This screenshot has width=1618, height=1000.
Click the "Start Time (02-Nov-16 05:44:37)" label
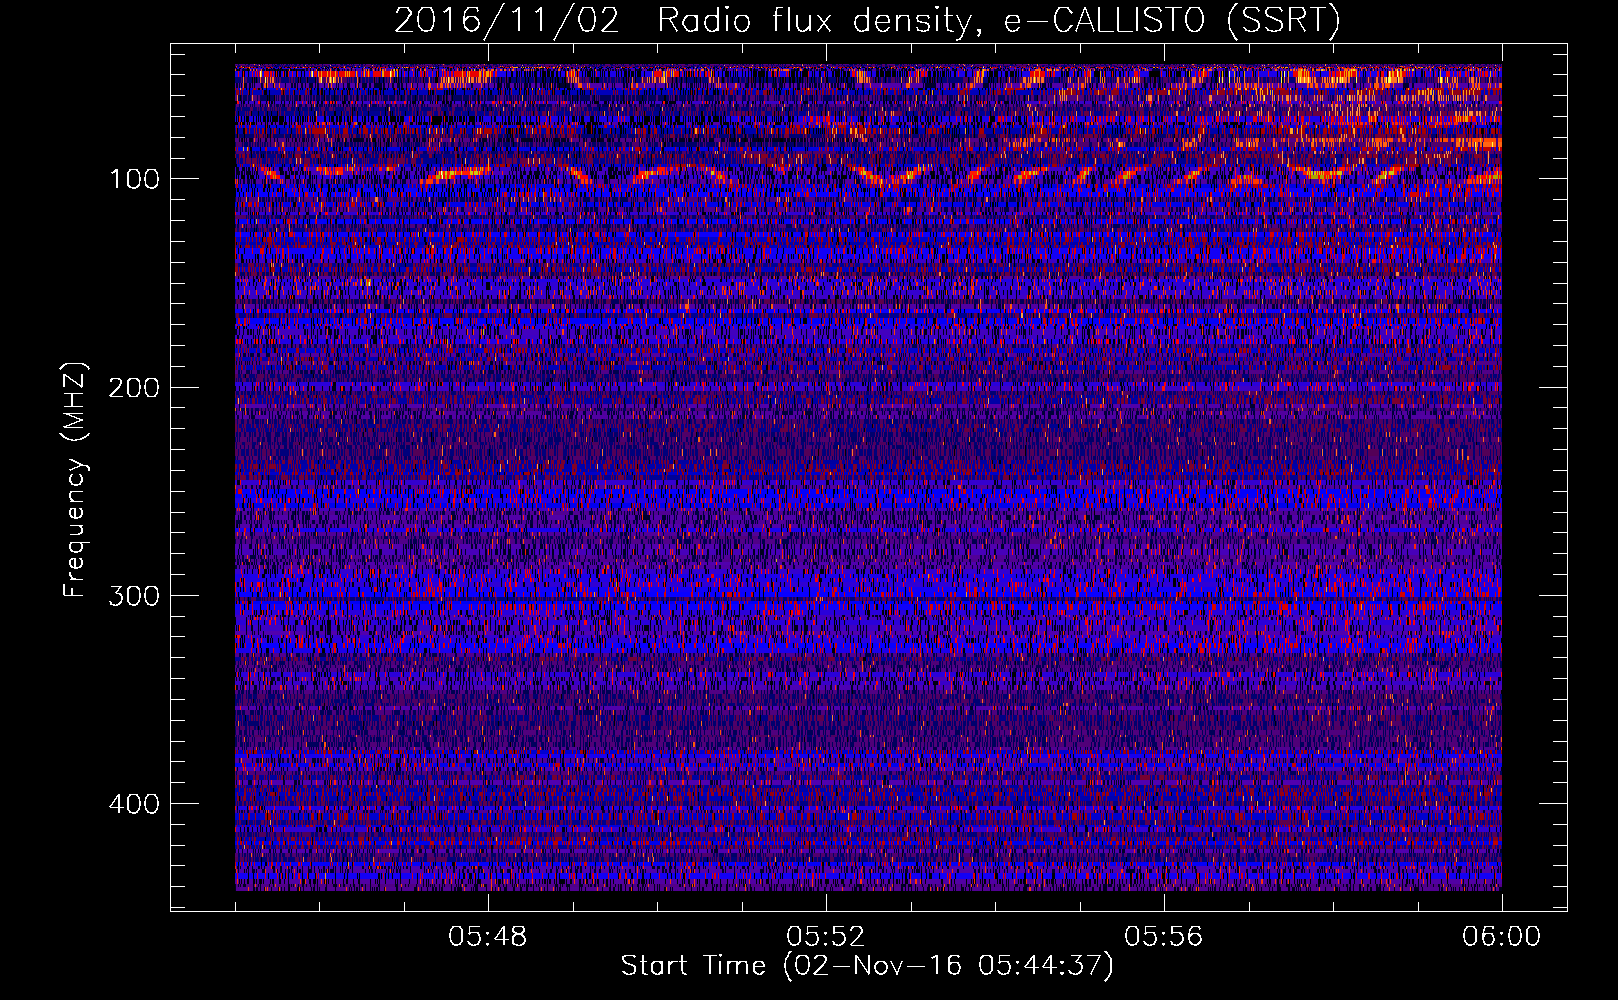(867, 966)
